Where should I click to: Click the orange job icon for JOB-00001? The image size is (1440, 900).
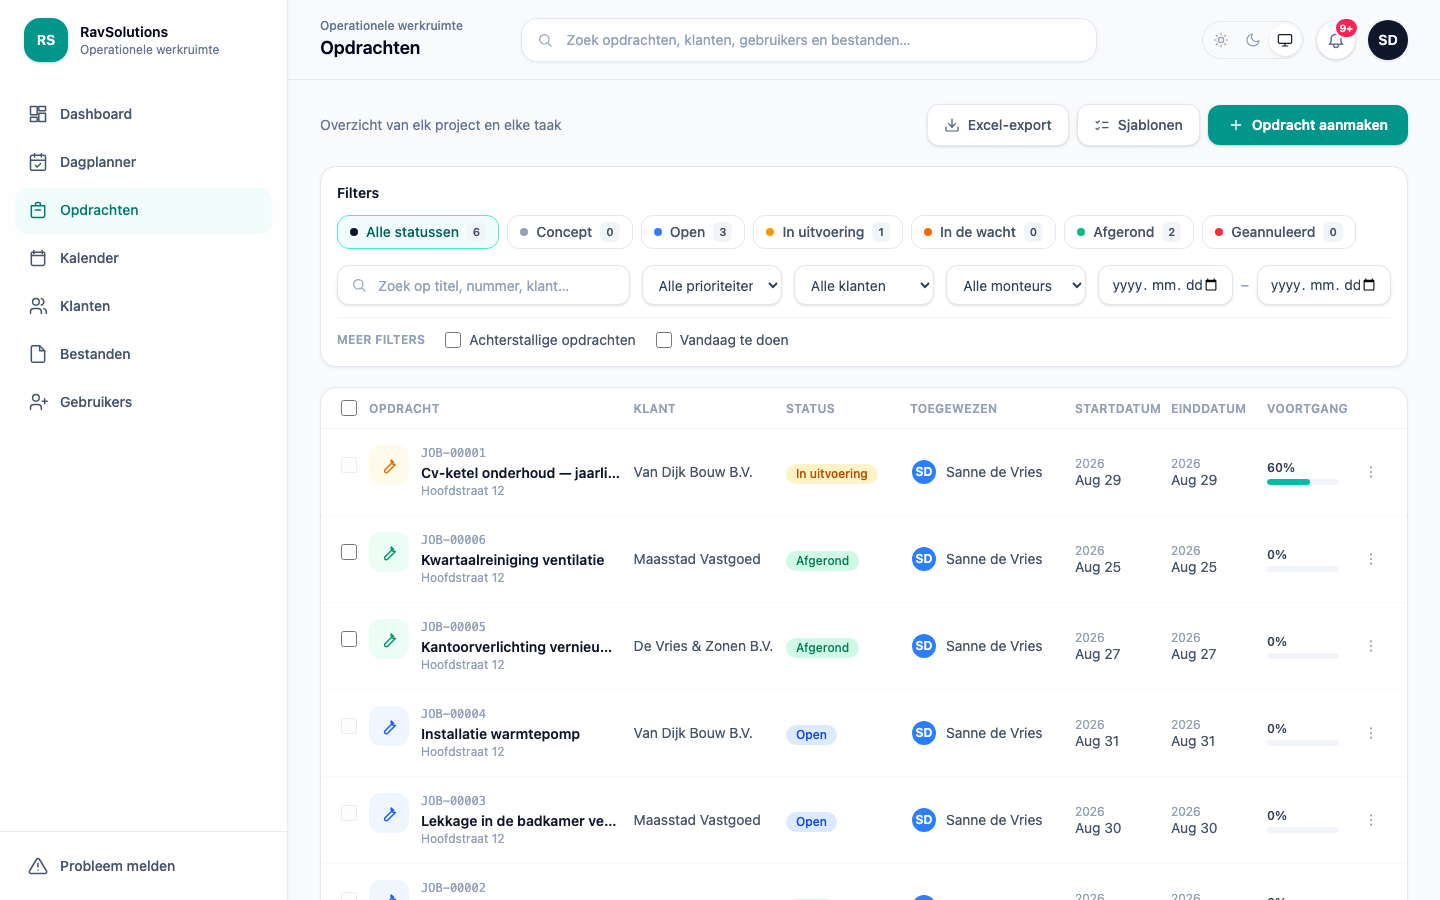(x=389, y=465)
